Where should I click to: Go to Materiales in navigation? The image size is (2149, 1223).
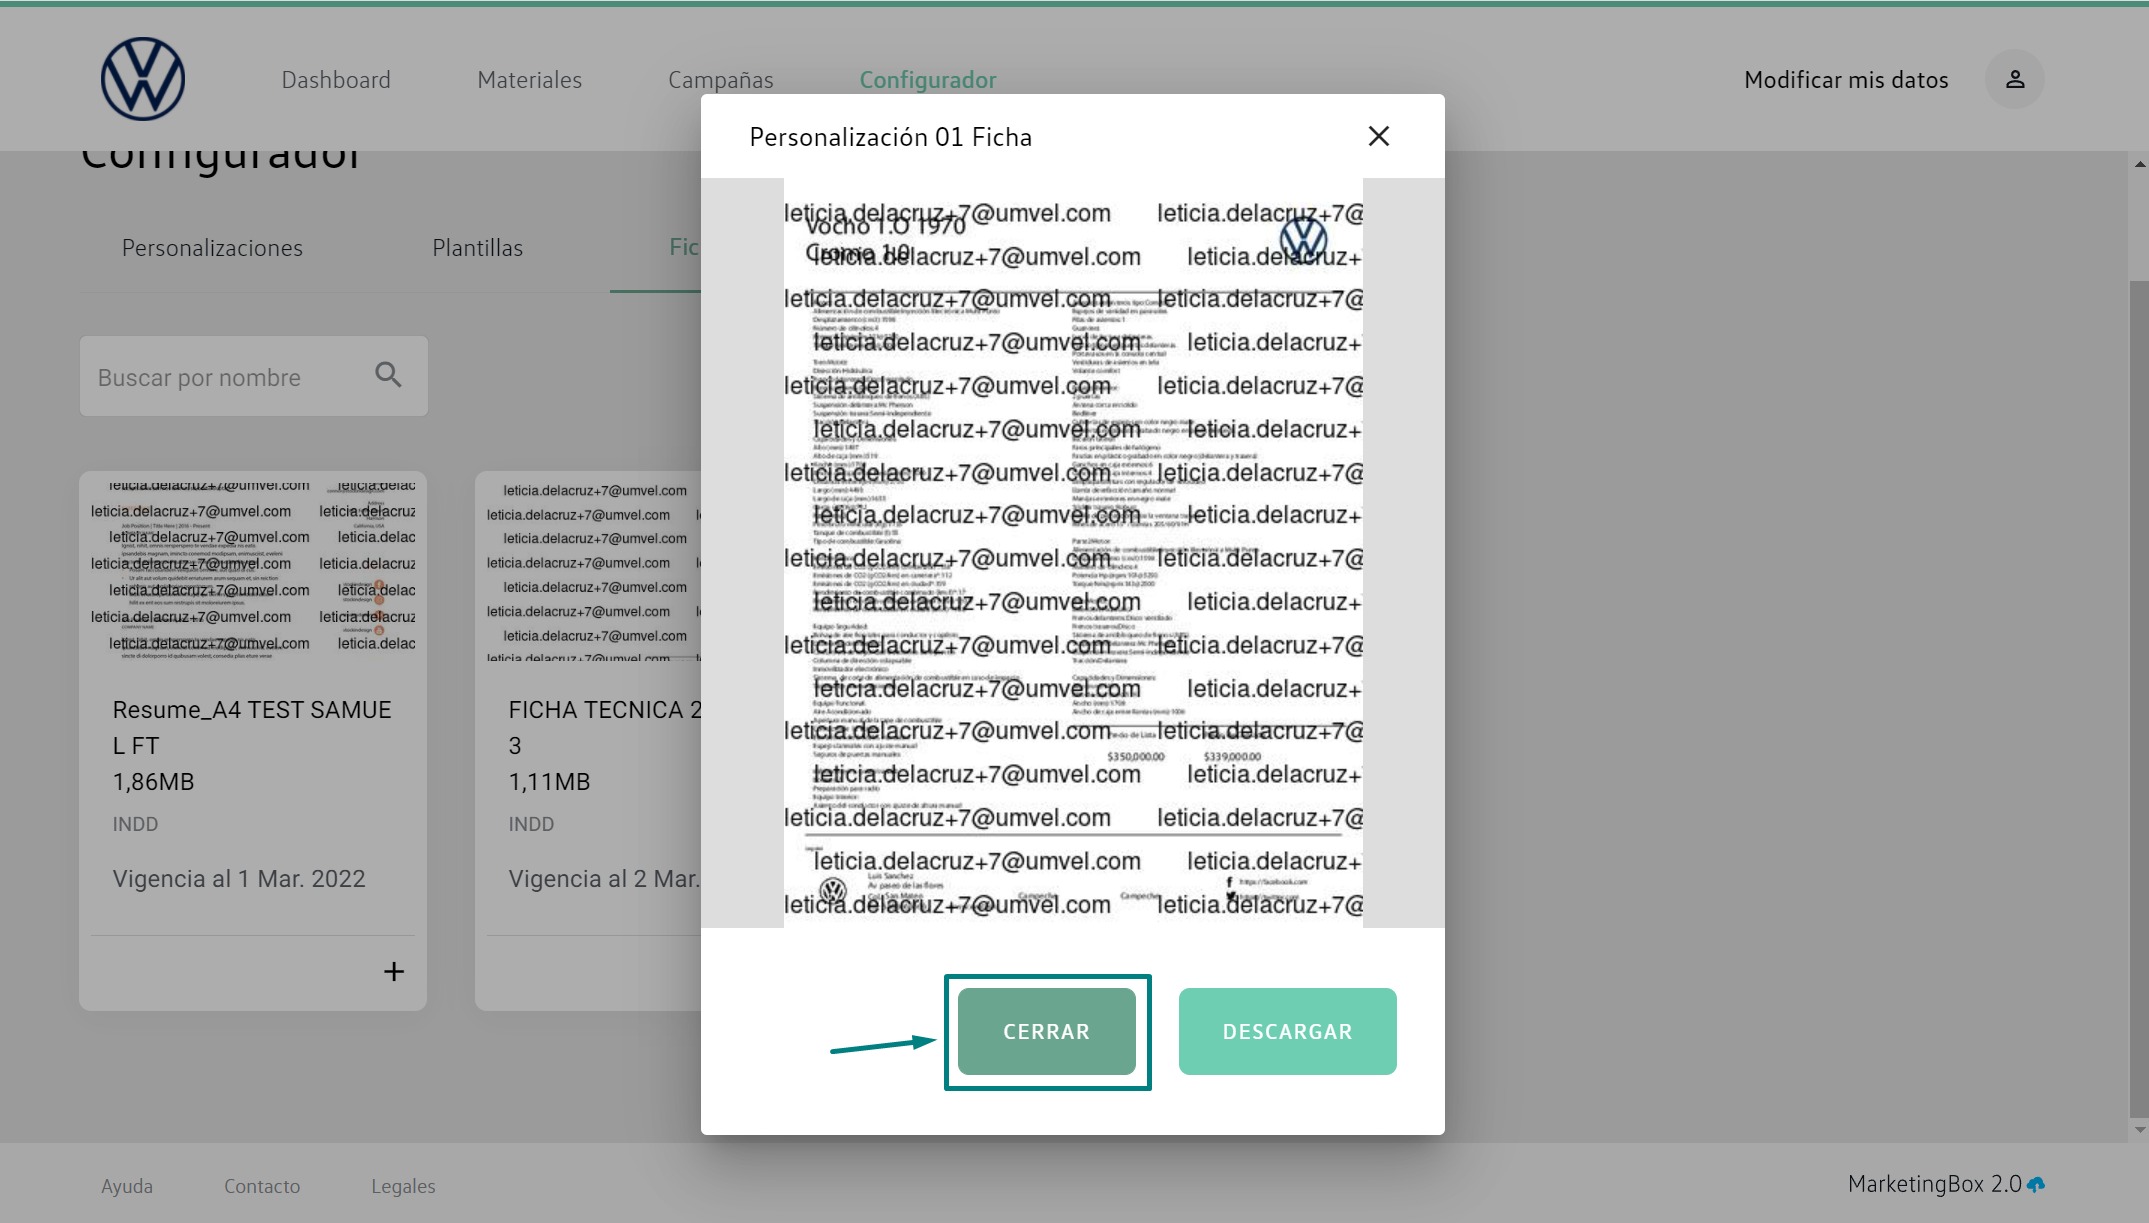coord(529,80)
